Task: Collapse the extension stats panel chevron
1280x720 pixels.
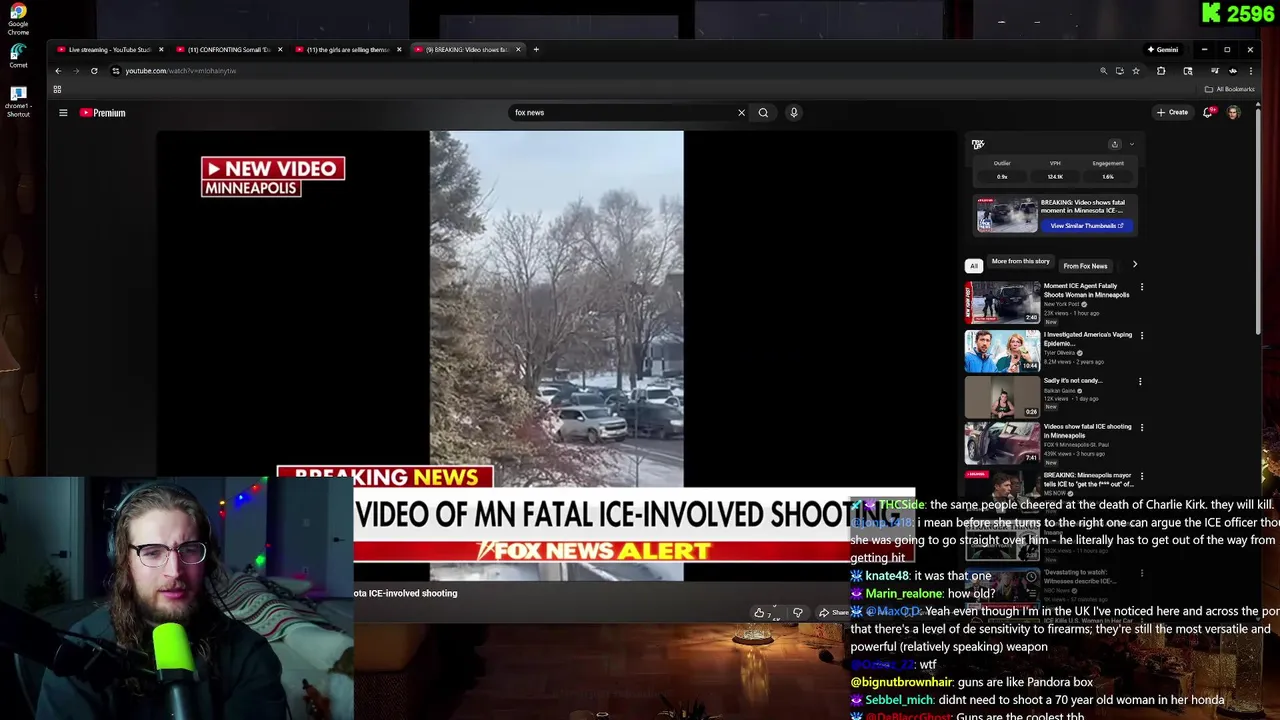Action: click(1132, 144)
